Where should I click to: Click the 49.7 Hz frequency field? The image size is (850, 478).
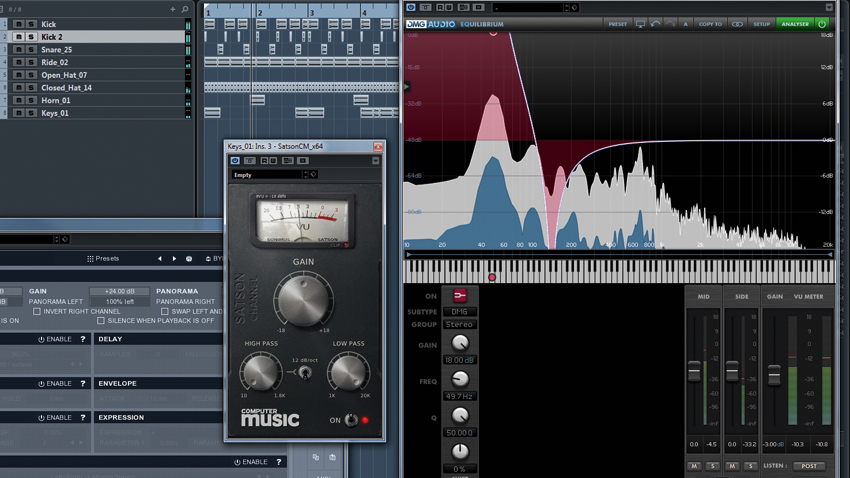click(459, 397)
